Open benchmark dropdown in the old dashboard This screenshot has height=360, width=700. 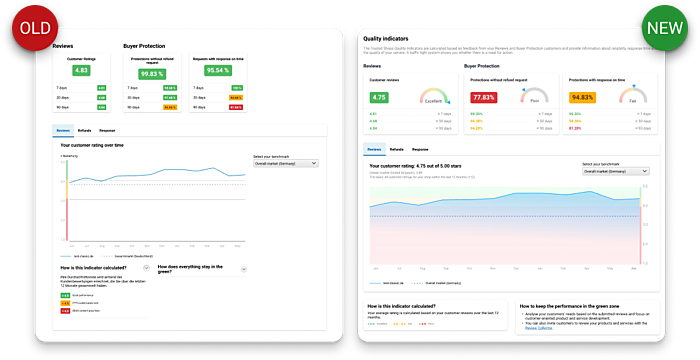click(x=286, y=163)
